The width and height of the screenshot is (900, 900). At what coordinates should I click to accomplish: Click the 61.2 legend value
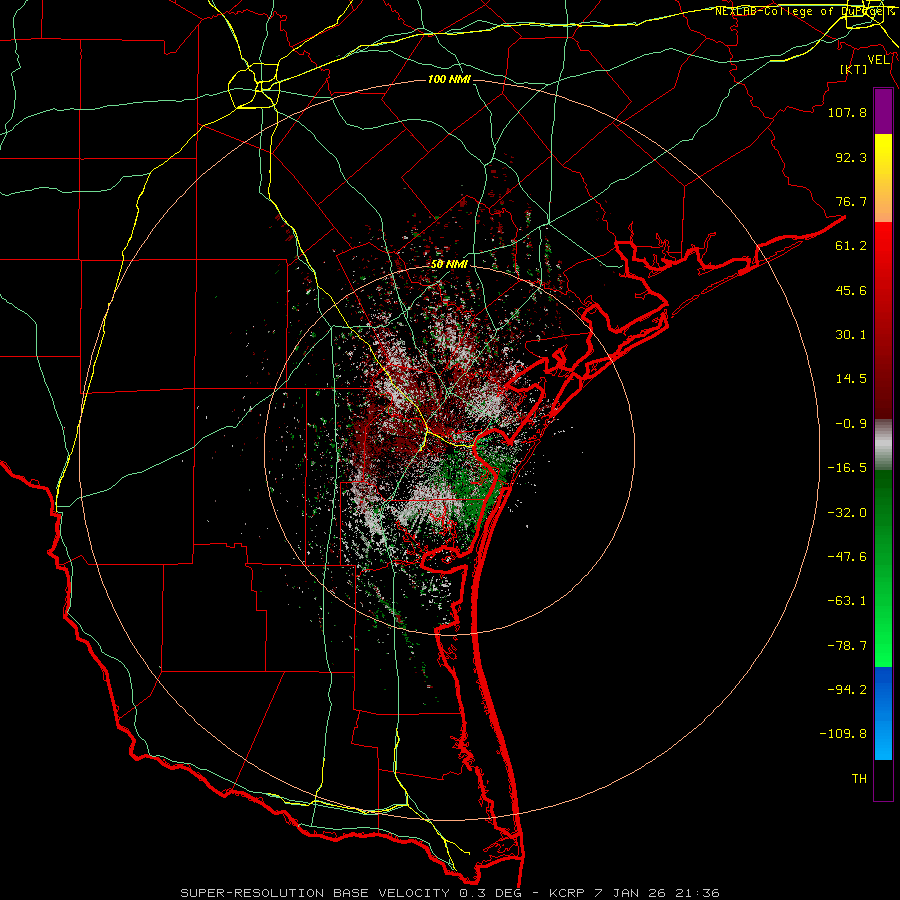click(851, 246)
